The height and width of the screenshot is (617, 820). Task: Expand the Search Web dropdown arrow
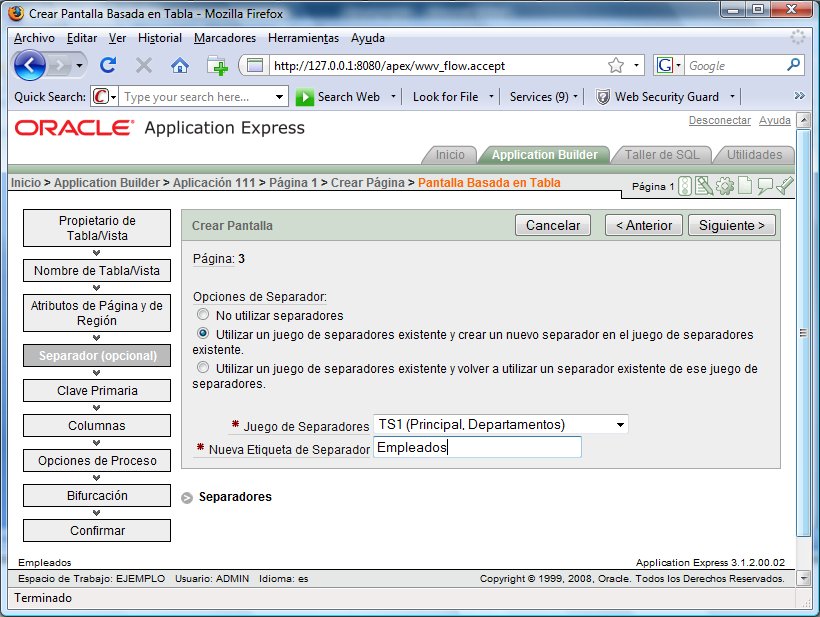click(393, 97)
